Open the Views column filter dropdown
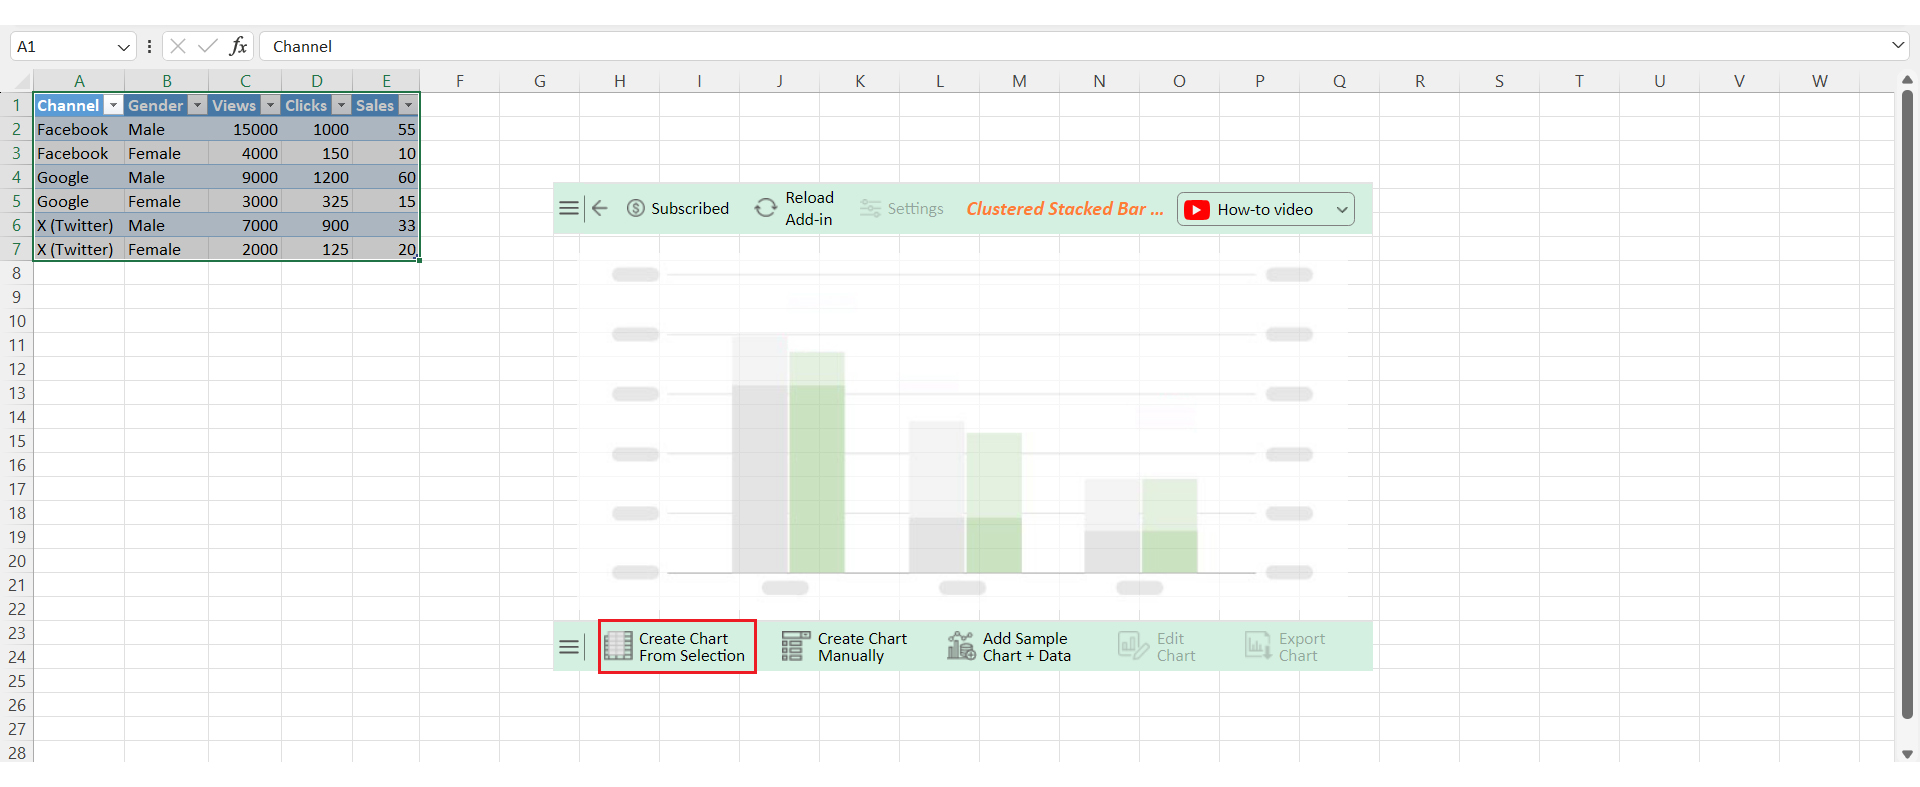The width and height of the screenshot is (1920, 787). 270,105
